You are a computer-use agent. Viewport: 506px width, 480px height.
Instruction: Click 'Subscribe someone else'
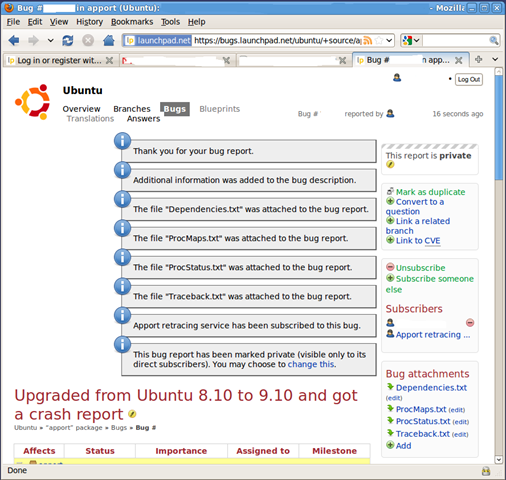click(x=430, y=284)
